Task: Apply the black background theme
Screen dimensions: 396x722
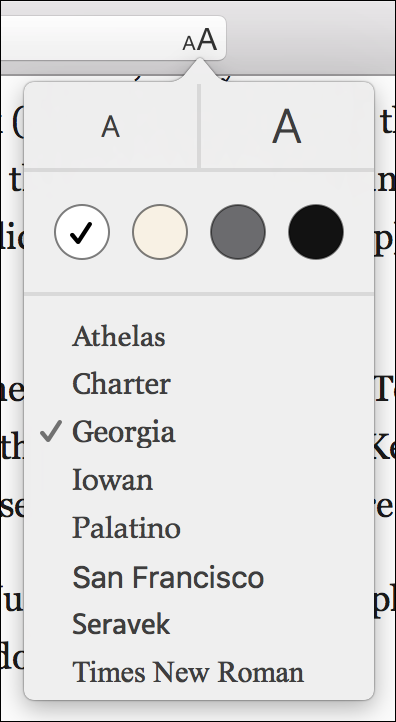Action: (x=316, y=232)
